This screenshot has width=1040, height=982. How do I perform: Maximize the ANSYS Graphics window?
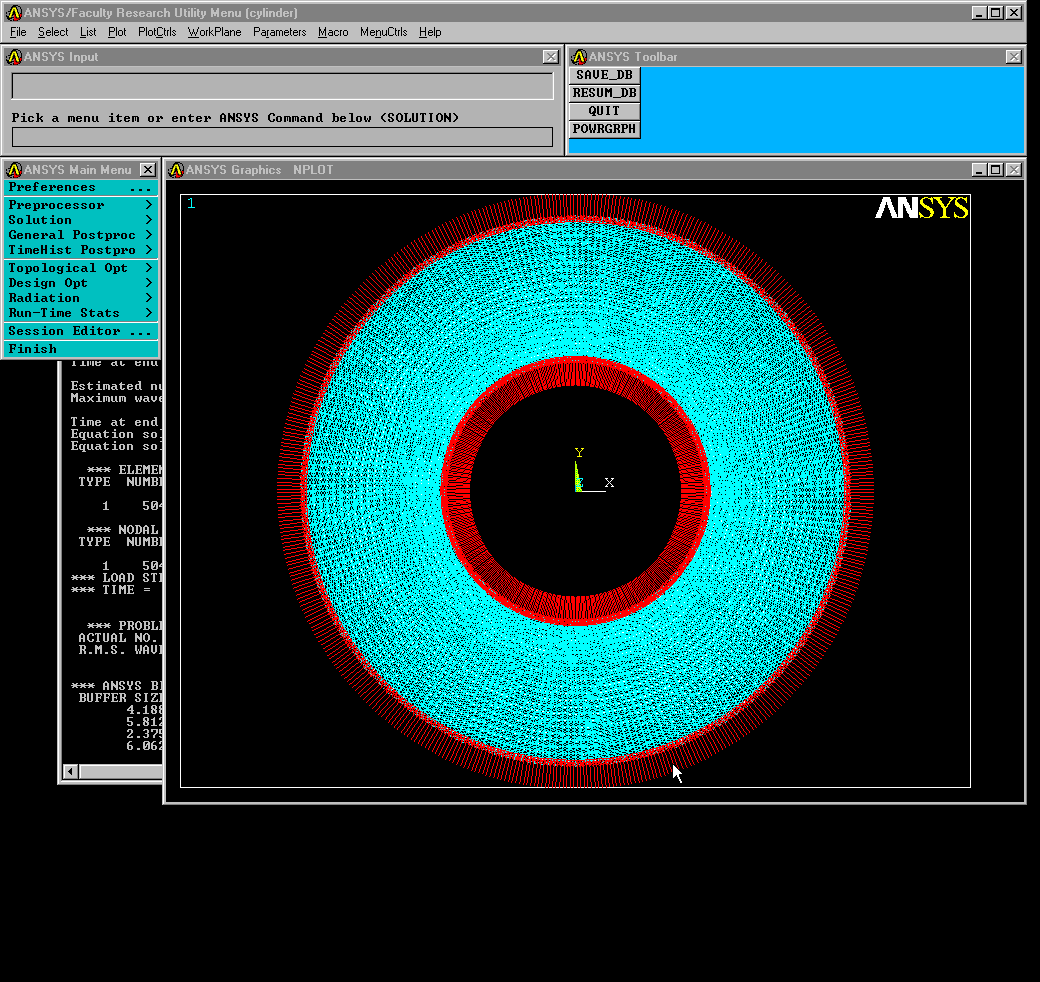[996, 170]
